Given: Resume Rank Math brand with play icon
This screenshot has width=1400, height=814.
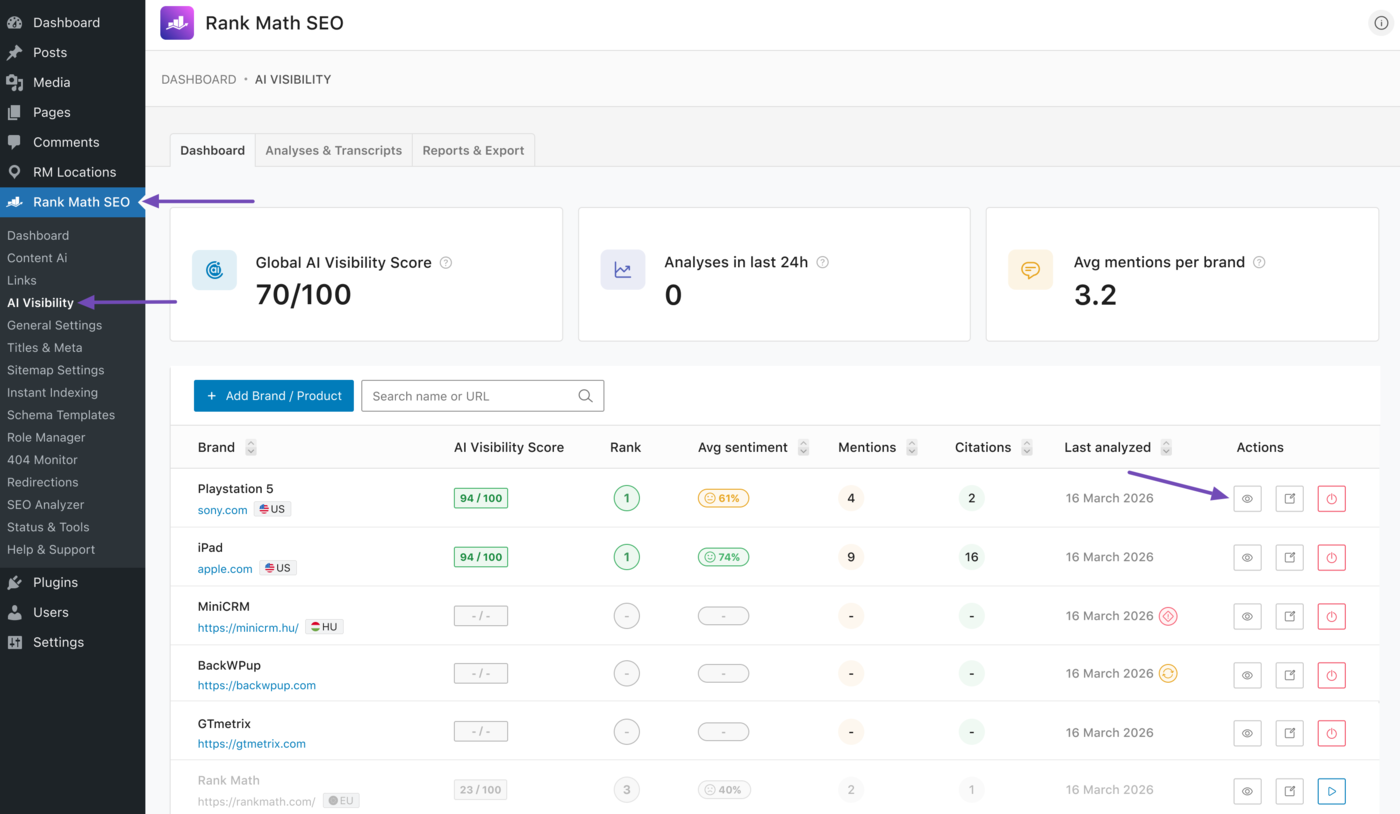Looking at the screenshot, I should pyautogui.click(x=1332, y=791).
